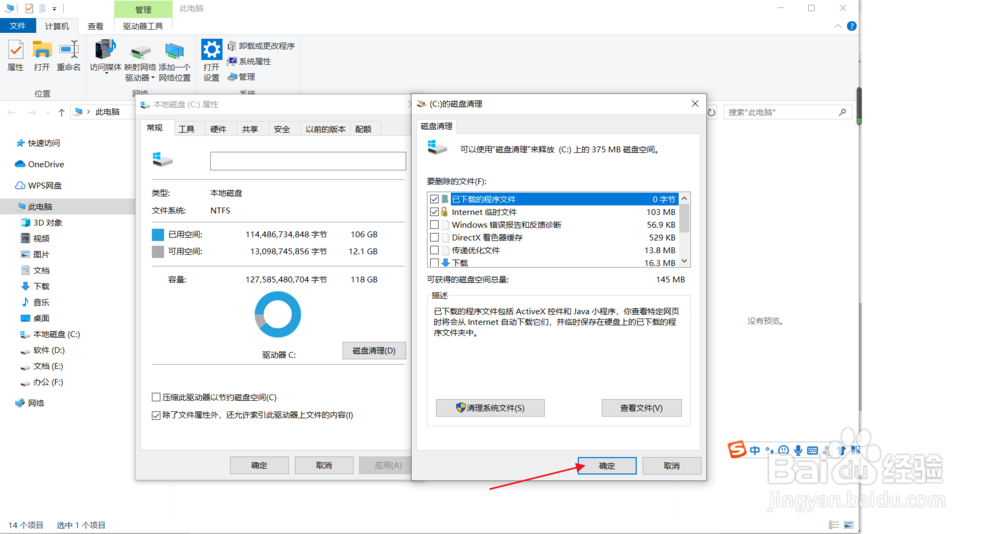Image resolution: width=1000 pixels, height=534 pixels.
Task: Open the help question-mark icon
Action: pos(851,26)
